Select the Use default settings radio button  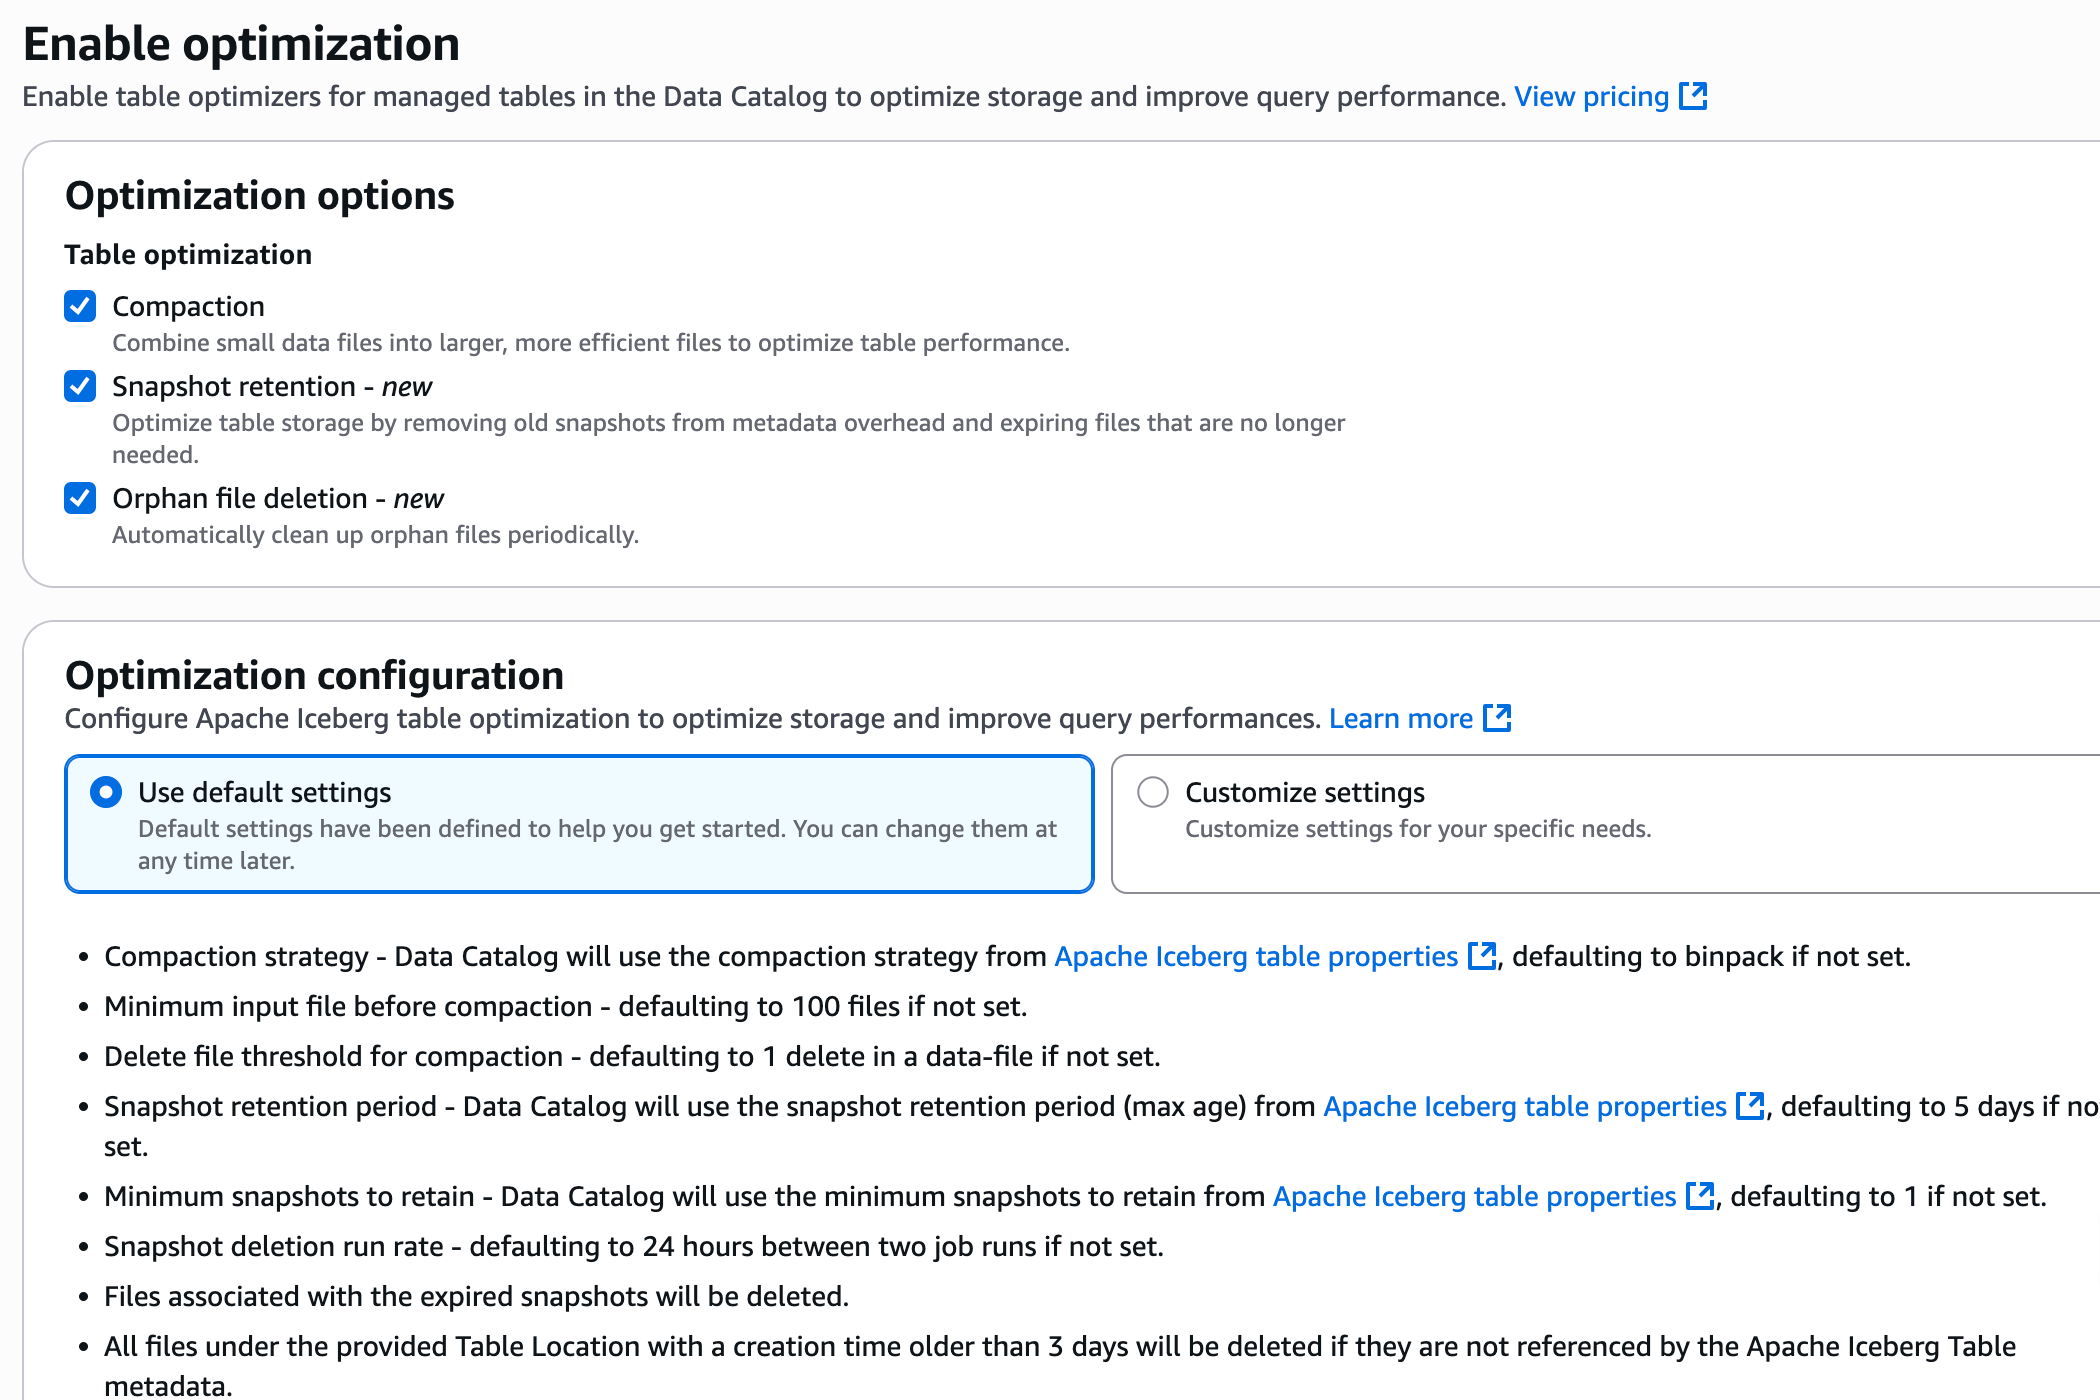point(106,792)
